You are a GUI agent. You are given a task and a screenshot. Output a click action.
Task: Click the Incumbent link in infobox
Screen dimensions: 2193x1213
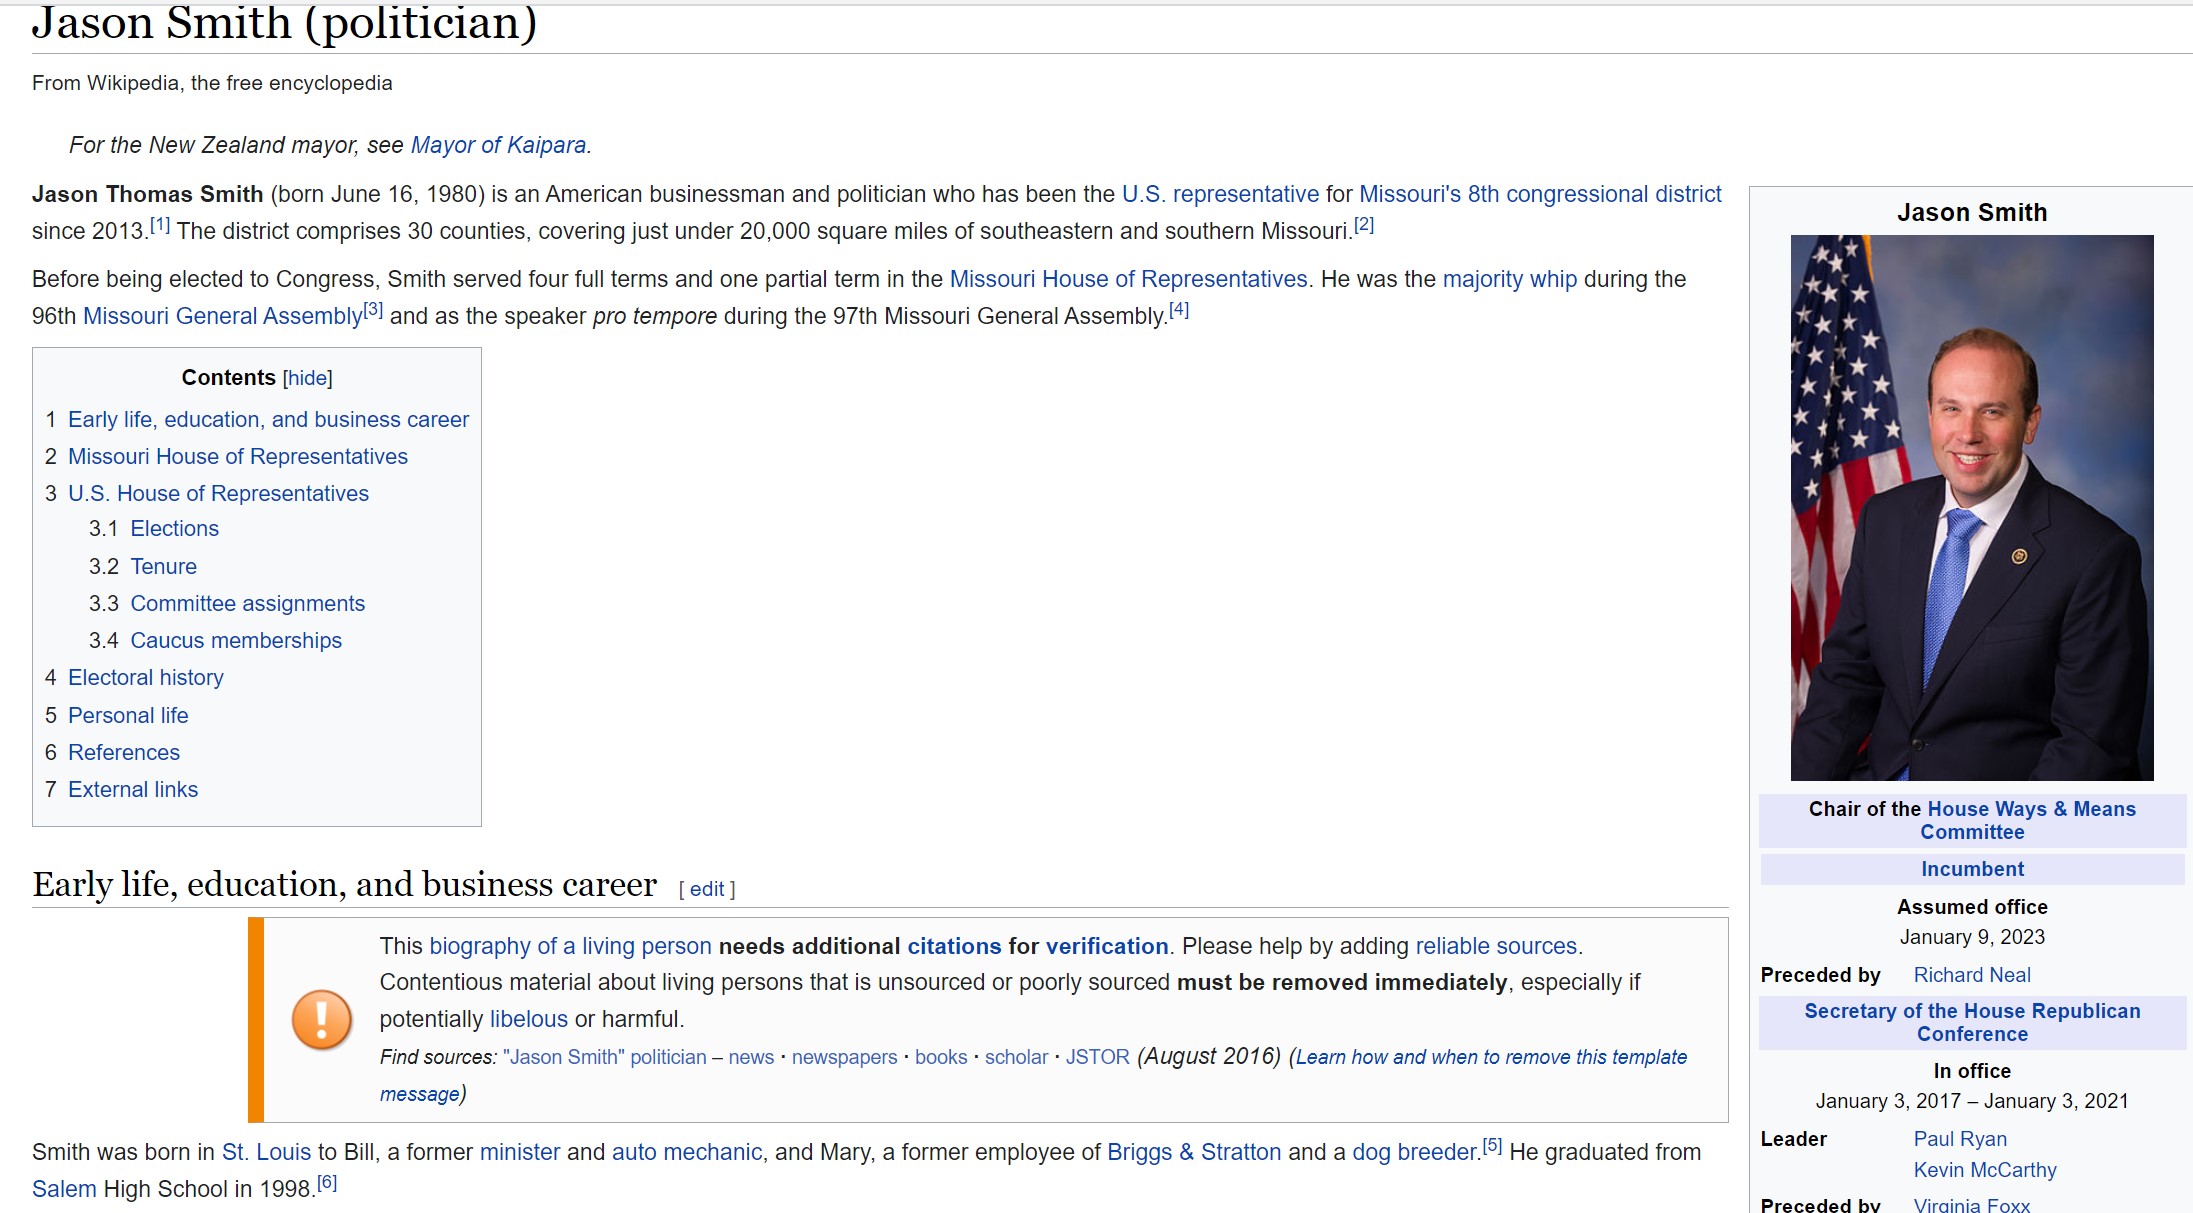1972,869
